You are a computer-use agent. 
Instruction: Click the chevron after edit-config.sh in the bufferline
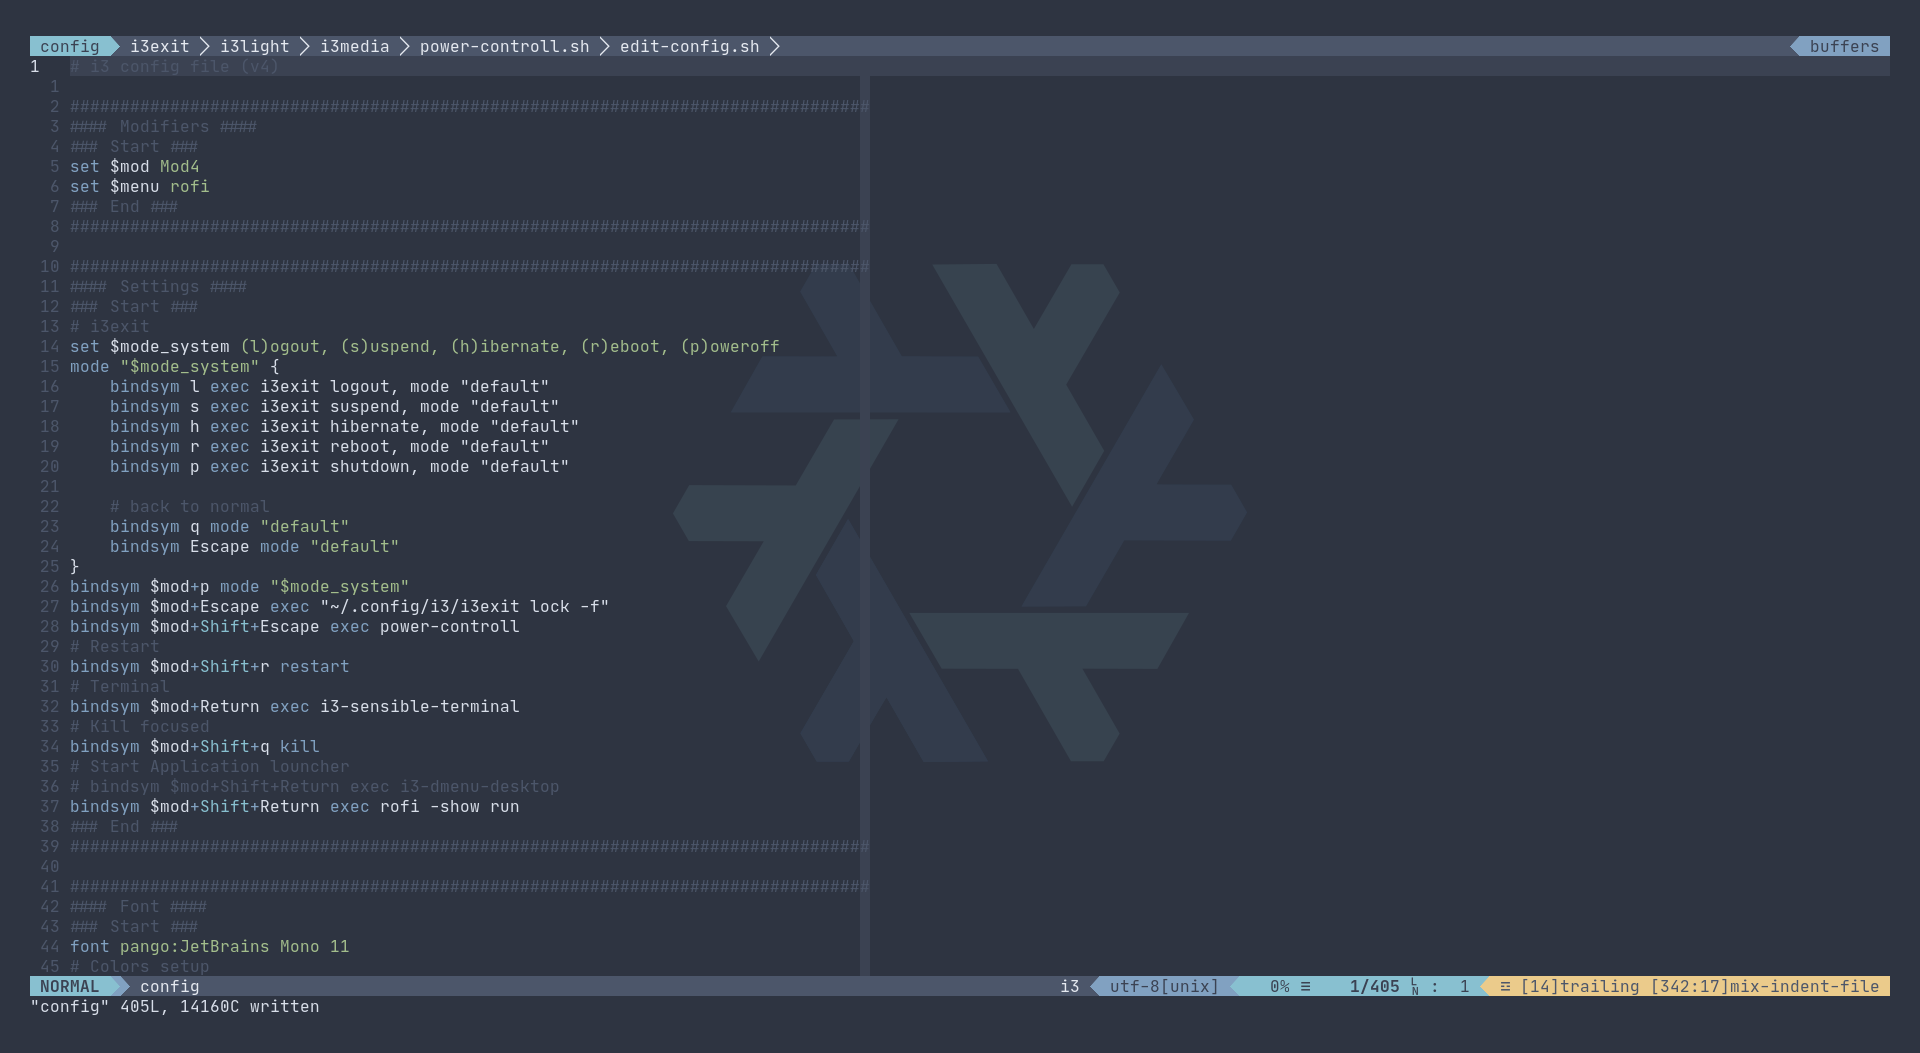coord(775,46)
